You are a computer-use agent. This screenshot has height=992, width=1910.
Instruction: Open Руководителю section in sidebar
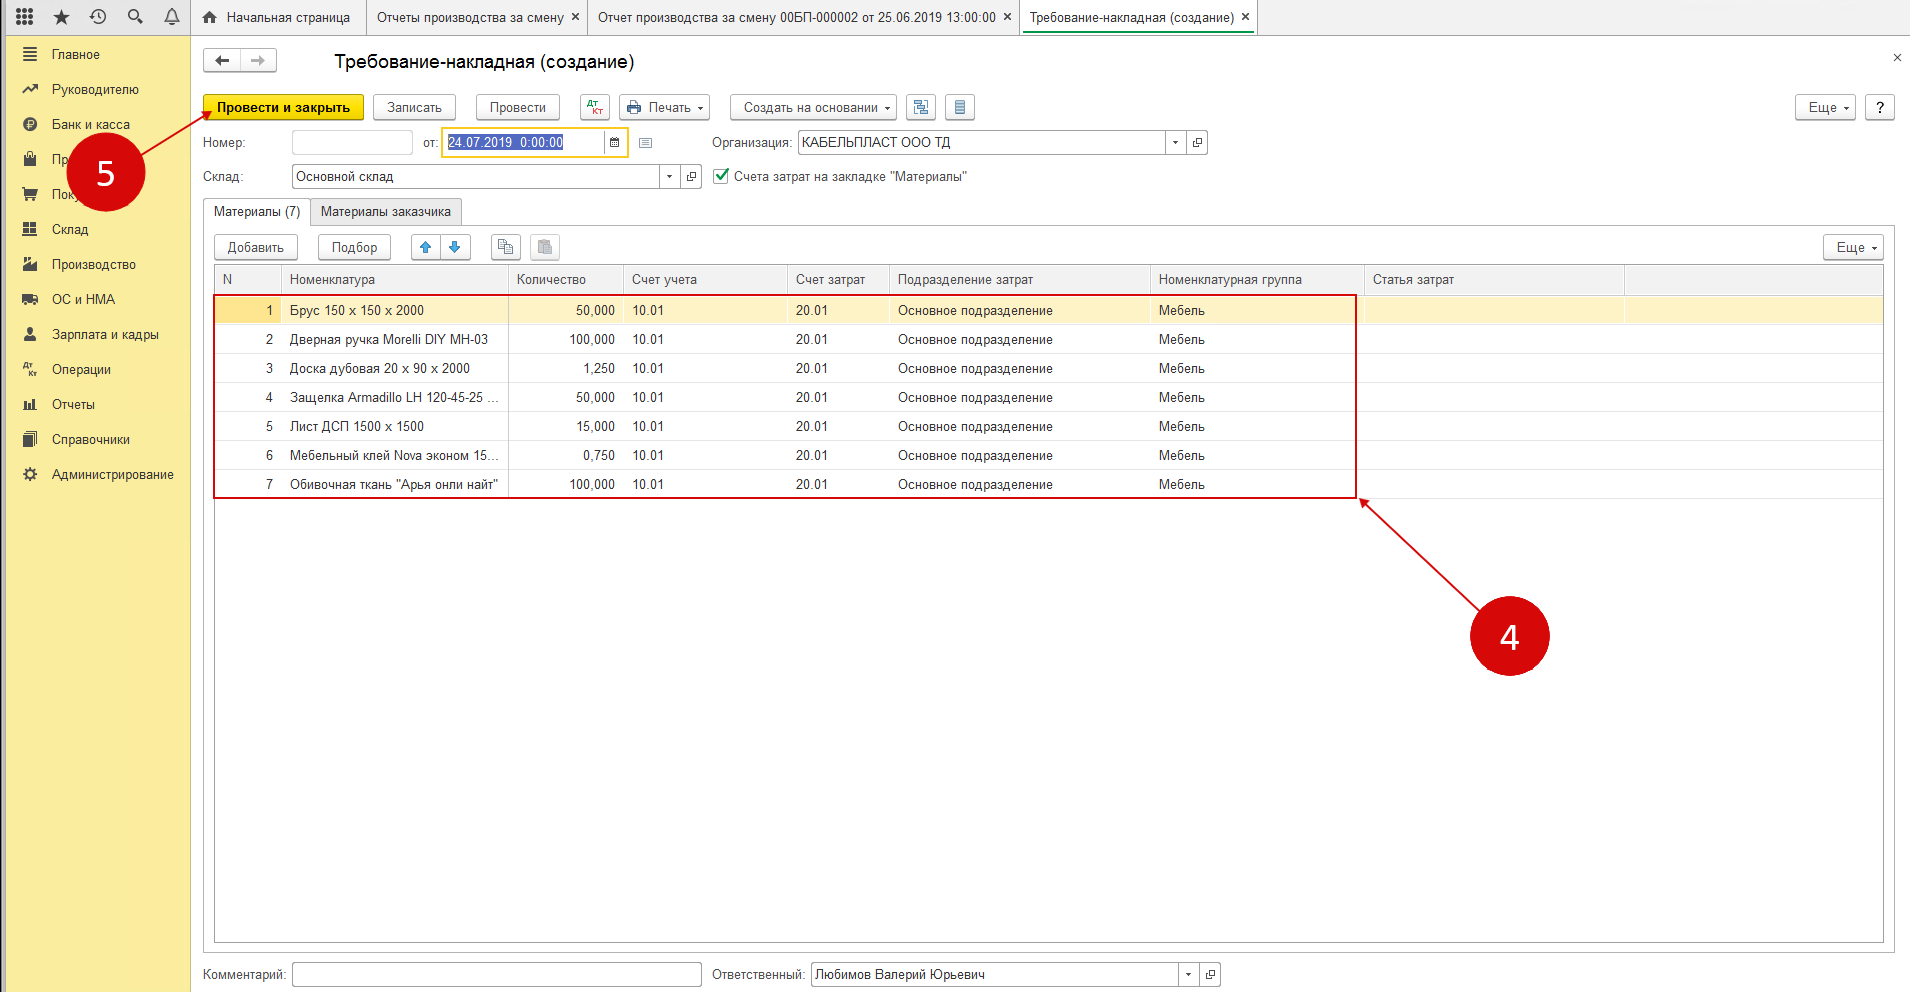[x=95, y=89]
